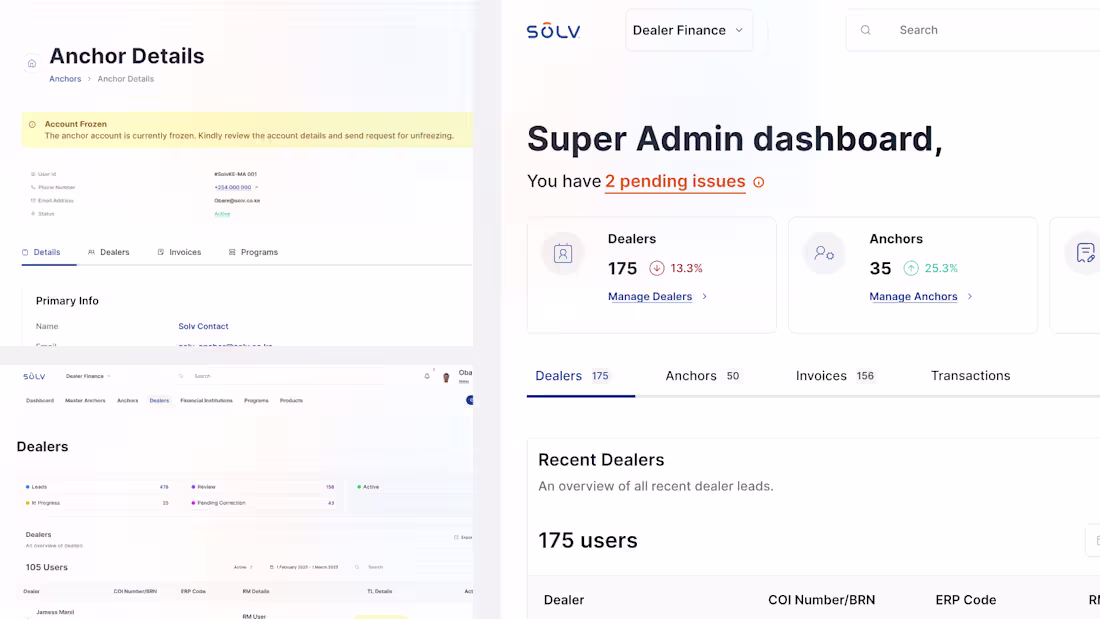Open Financial Institutions nav item

206,401
